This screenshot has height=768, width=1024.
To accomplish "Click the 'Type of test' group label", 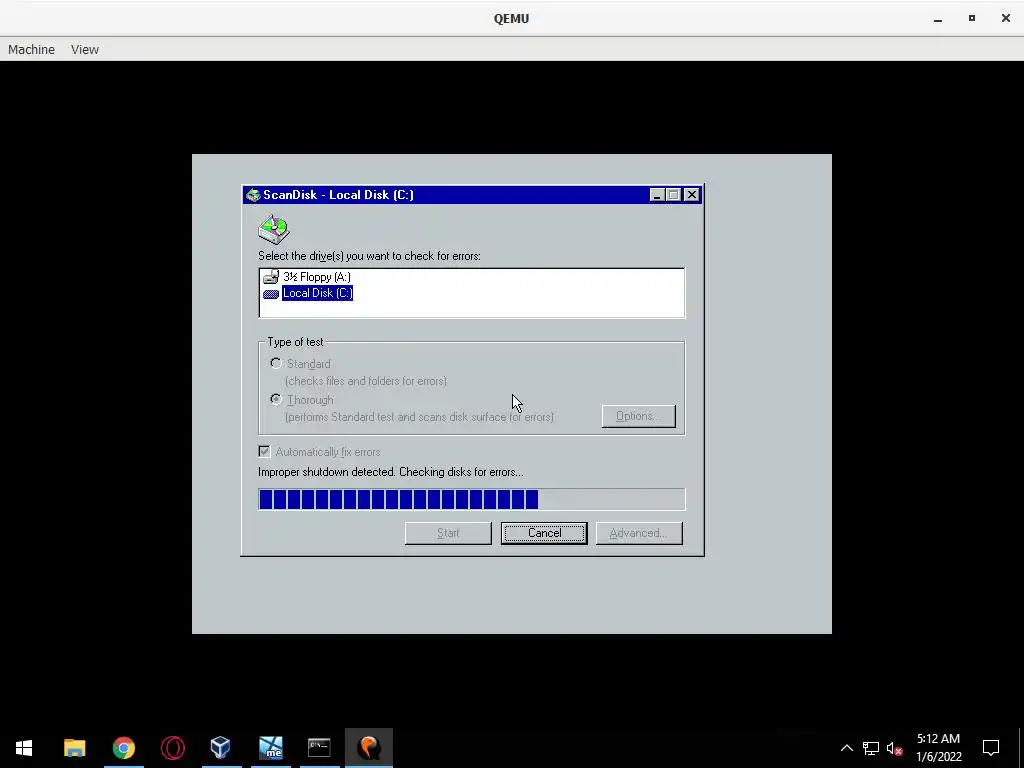I will coord(295,342).
